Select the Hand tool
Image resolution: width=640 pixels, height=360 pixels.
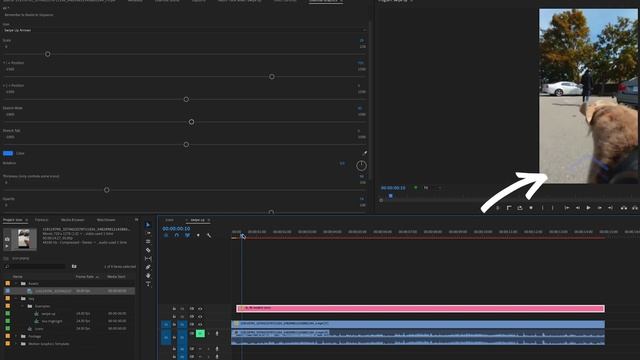click(x=148, y=276)
